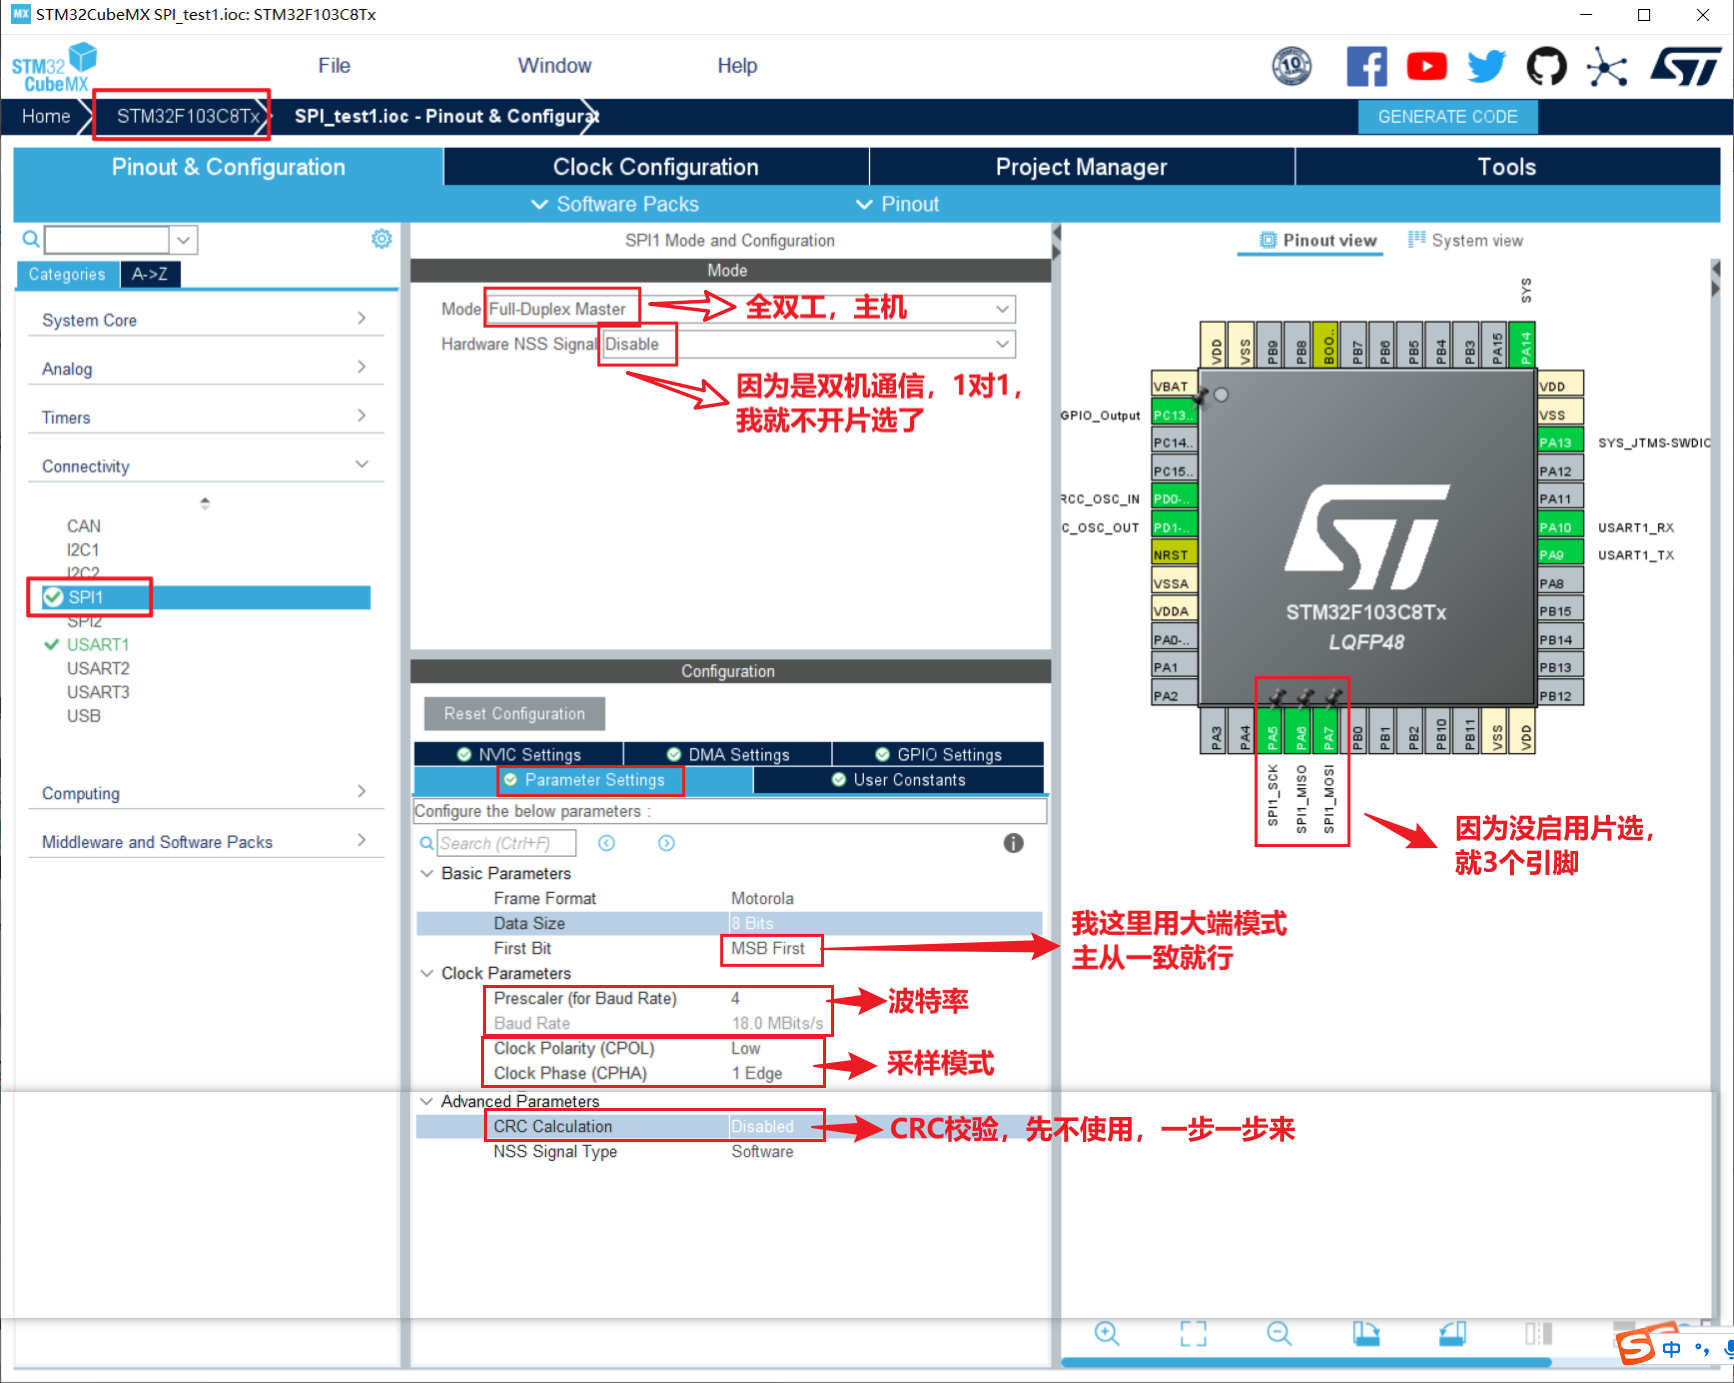Image resolution: width=1734 pixels, height=1383 pixels.
Task: Fit the chip to view frame
Action: [1193, 1333]
